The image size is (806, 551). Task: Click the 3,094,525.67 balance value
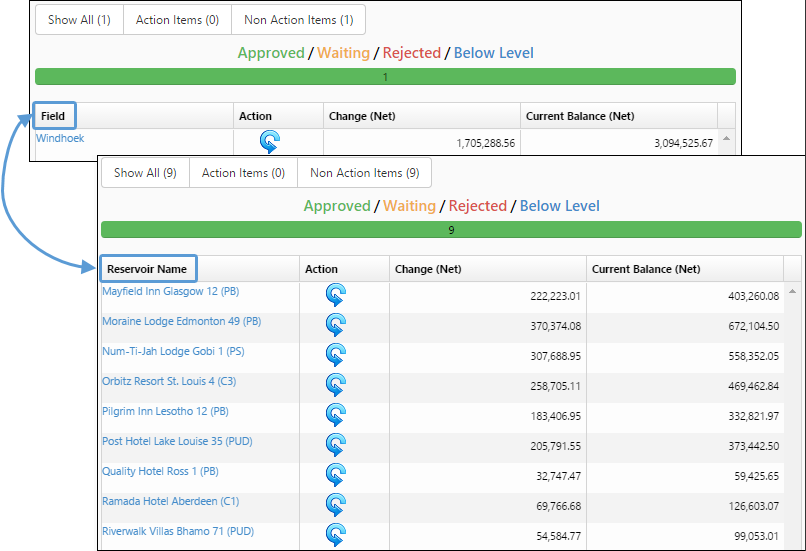pos(684,143)
